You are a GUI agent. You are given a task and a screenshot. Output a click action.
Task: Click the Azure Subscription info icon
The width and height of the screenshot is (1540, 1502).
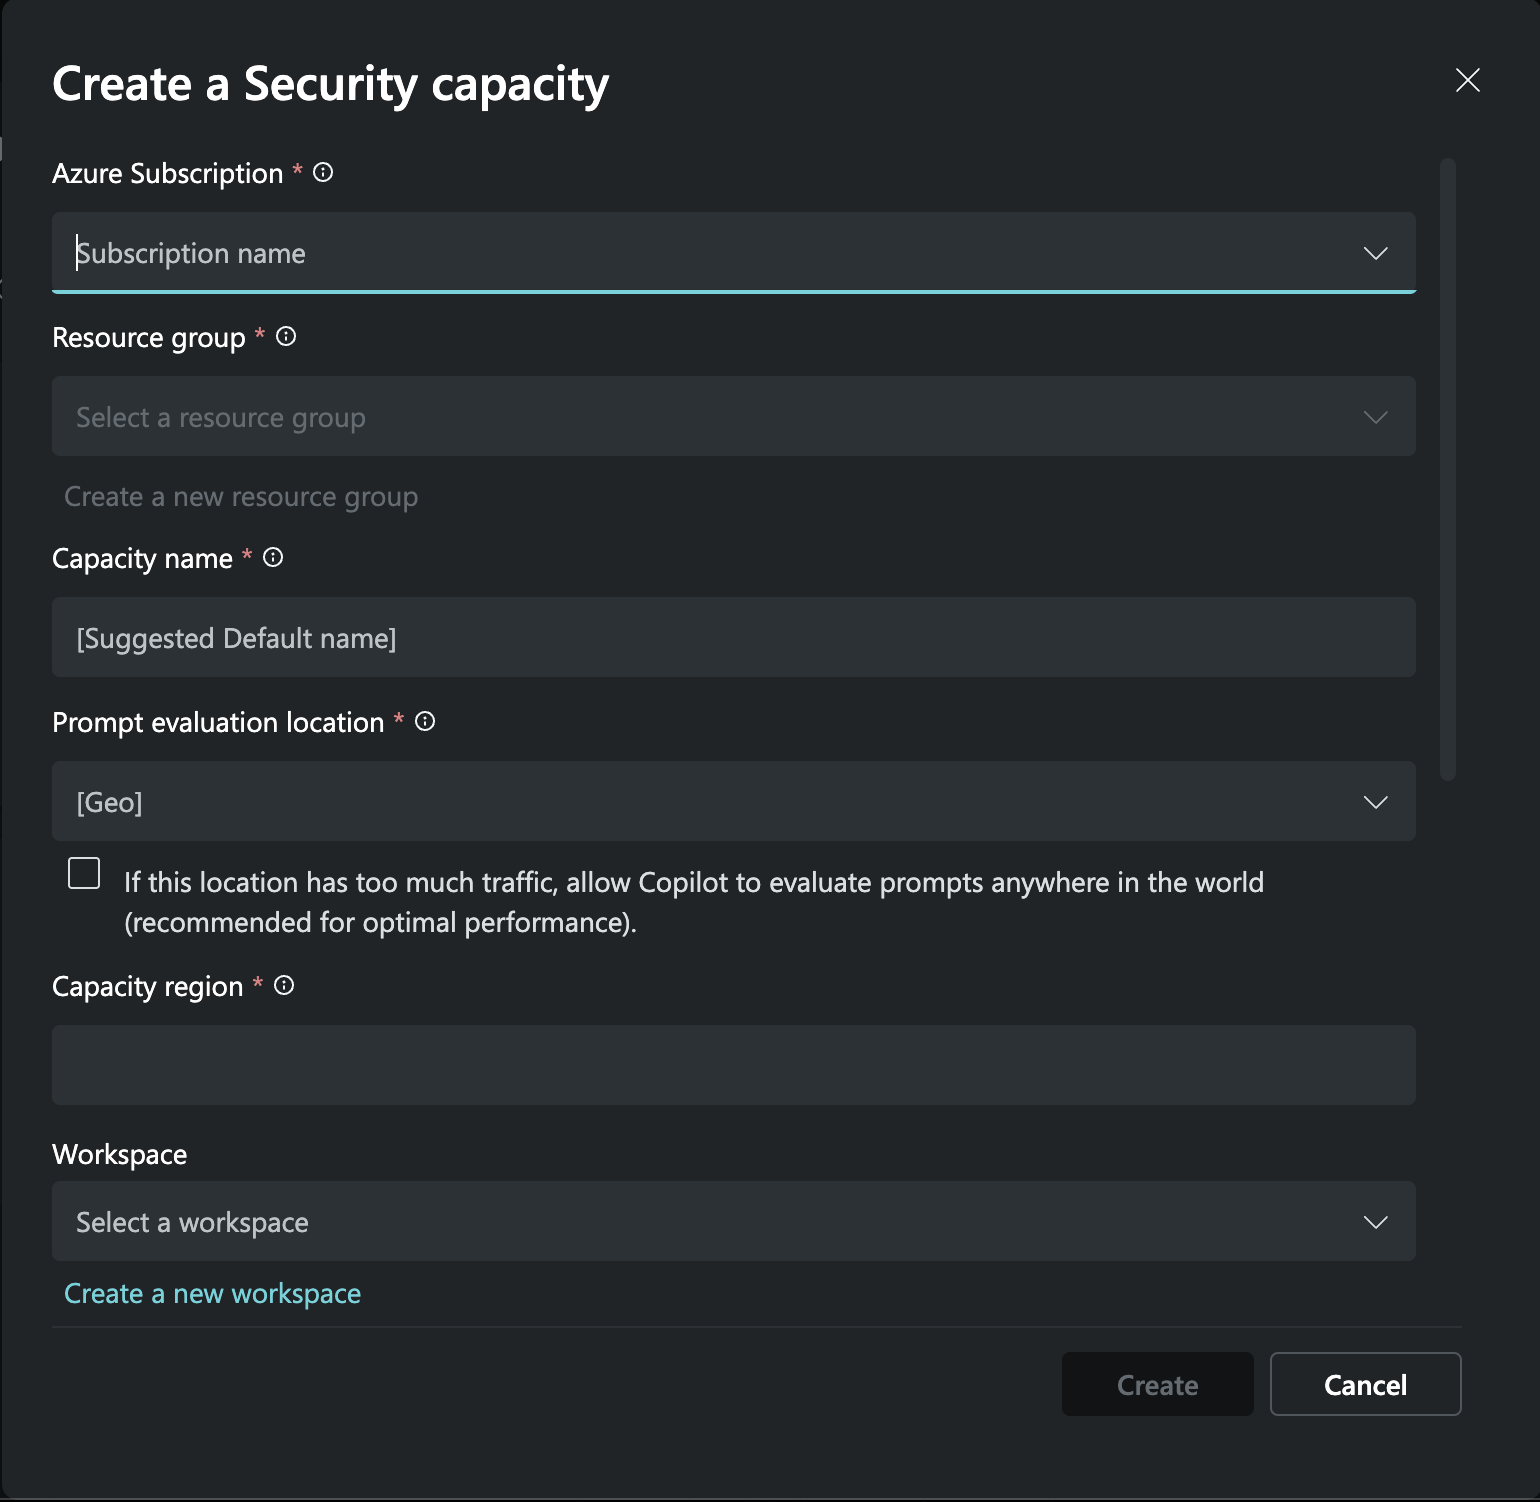pos(322,172)
